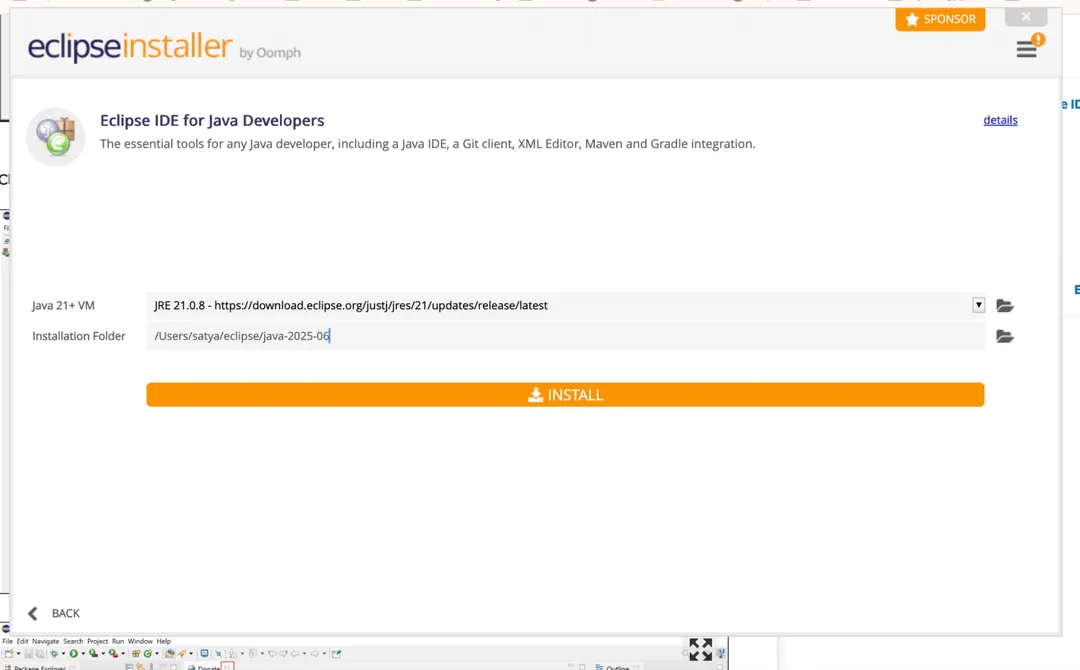Open the details link
The height and width of the screenshot is (670, 1080).
pos(1000,120)
